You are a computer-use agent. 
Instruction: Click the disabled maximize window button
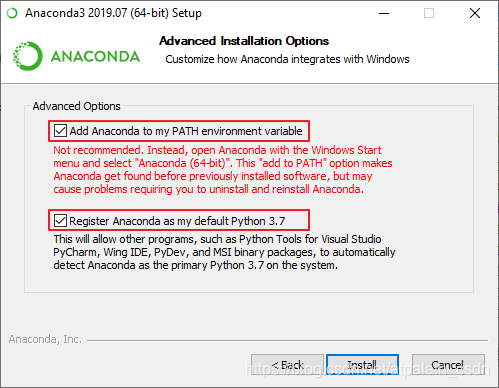tap(429, 13)
